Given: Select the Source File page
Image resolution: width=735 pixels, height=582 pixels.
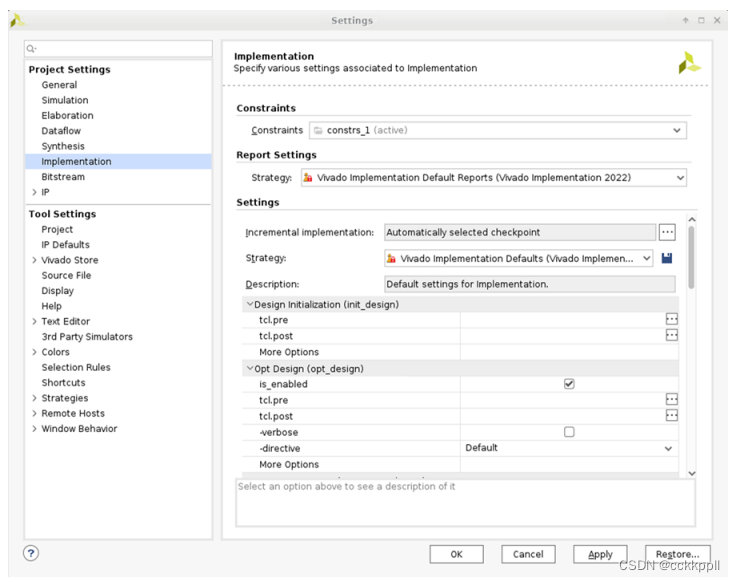Looking at the screenshot, I should pyautogui.click(x=66, y=276).
